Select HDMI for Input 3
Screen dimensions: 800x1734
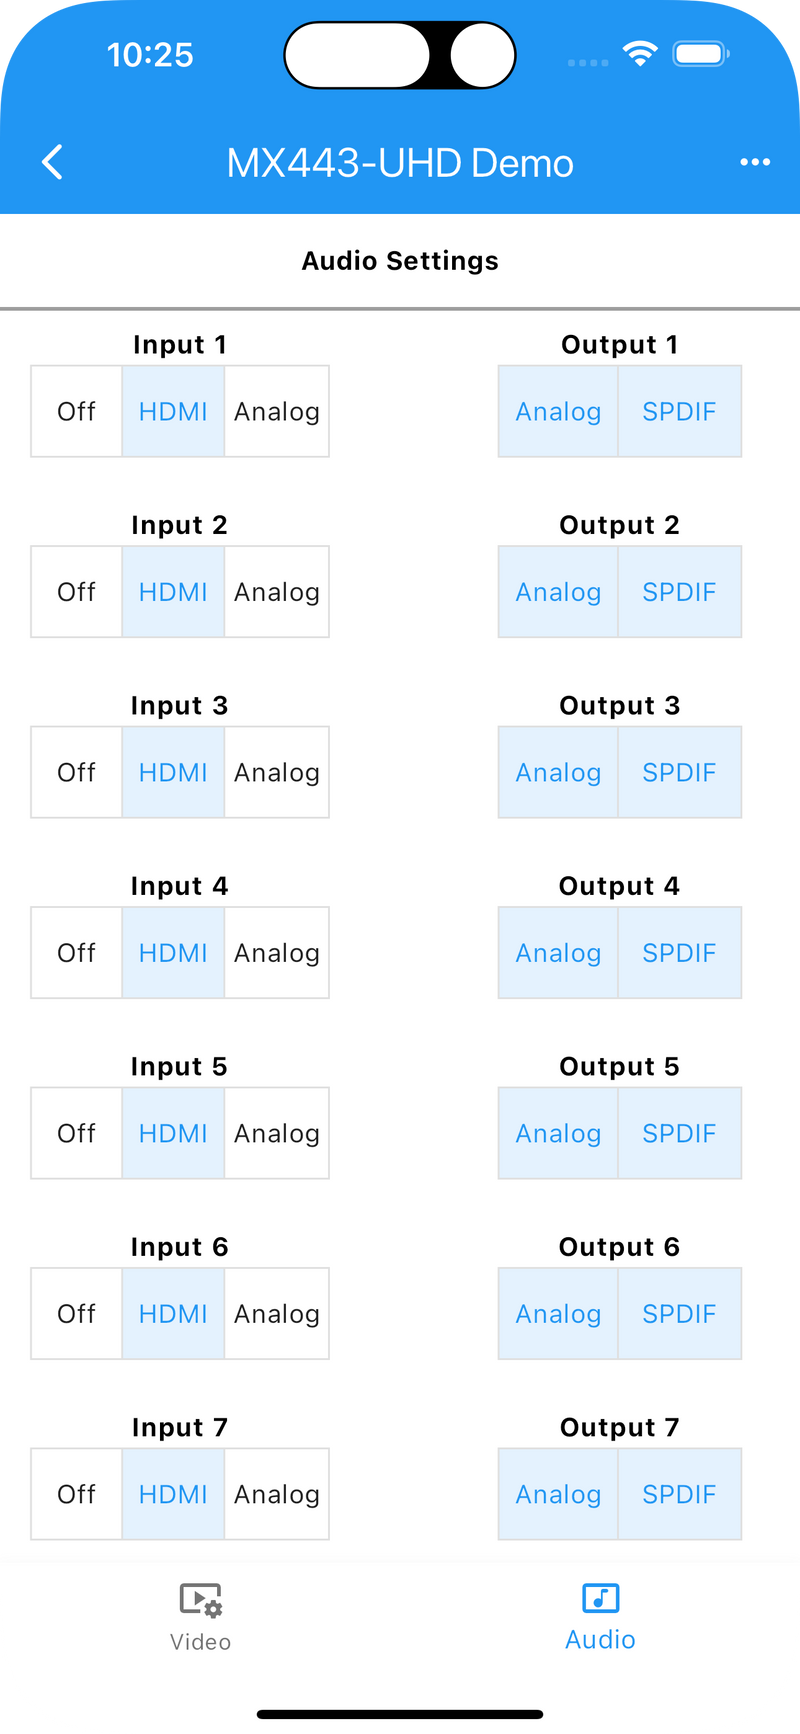click(173, 772)
